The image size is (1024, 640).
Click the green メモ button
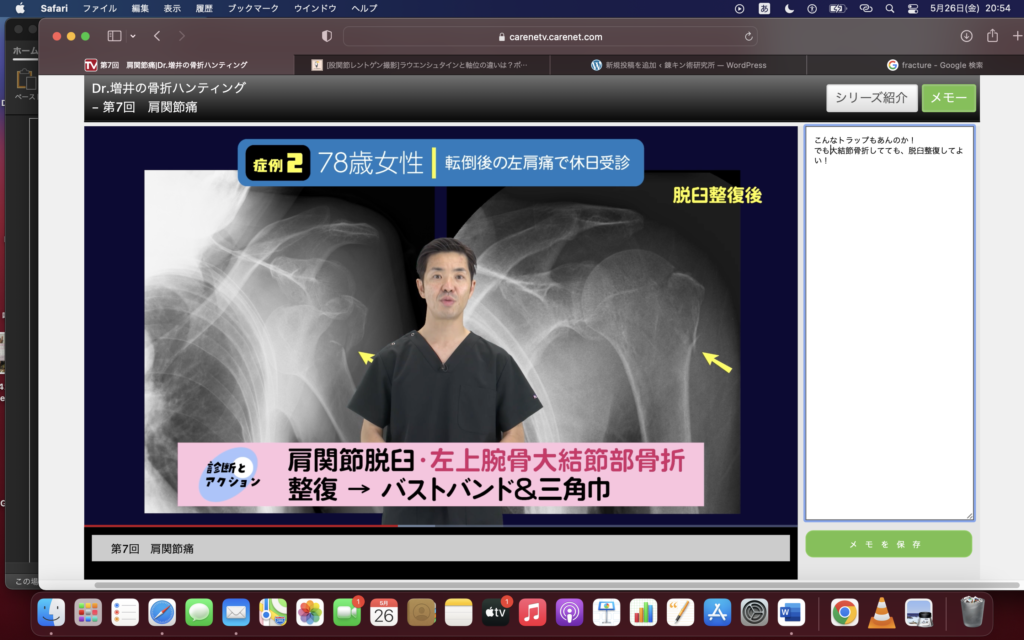(x=948, y=98)
